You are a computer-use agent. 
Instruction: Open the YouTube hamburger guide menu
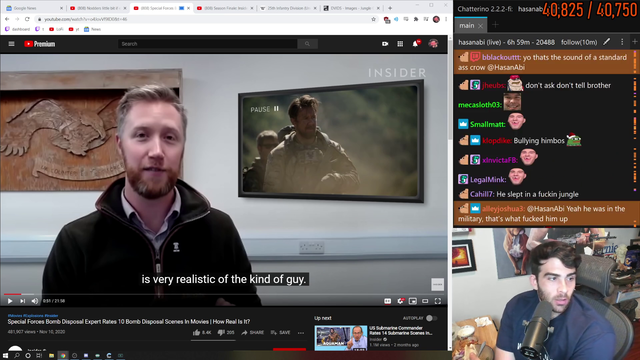pyautogui.click(x=11, y=44)
